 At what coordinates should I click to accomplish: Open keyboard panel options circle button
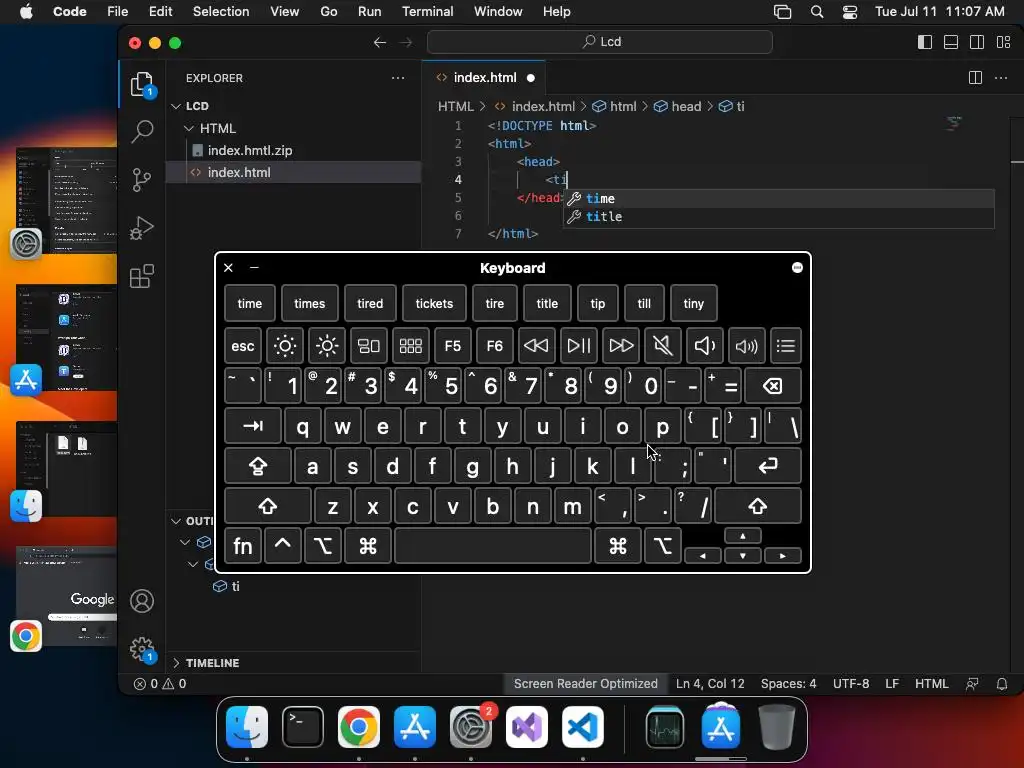click(797, 268)
